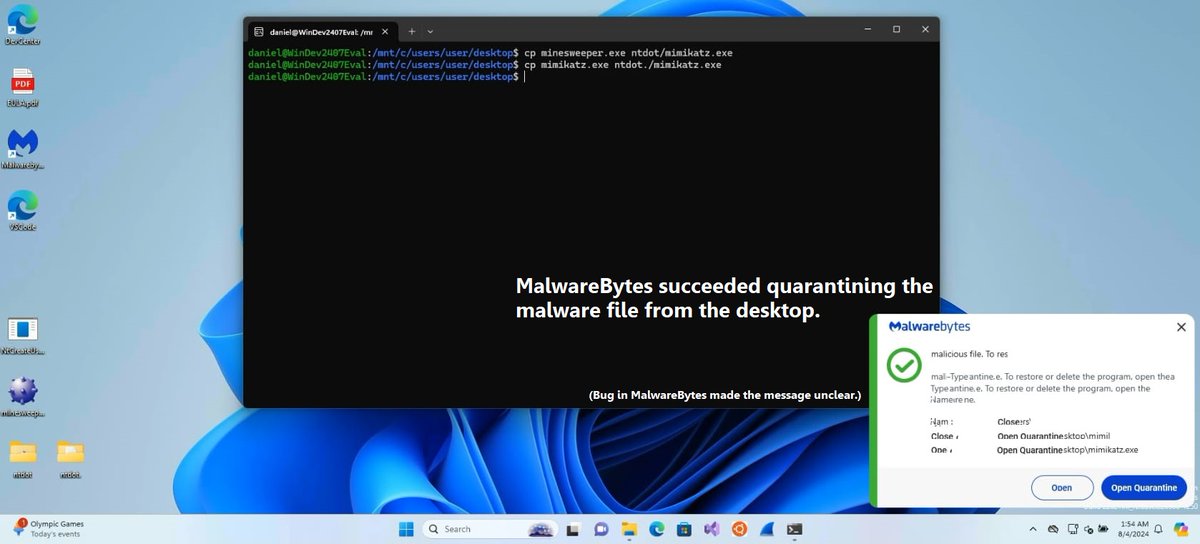Click the green check mark in Malwarebytes popup

tap(905, 364)
